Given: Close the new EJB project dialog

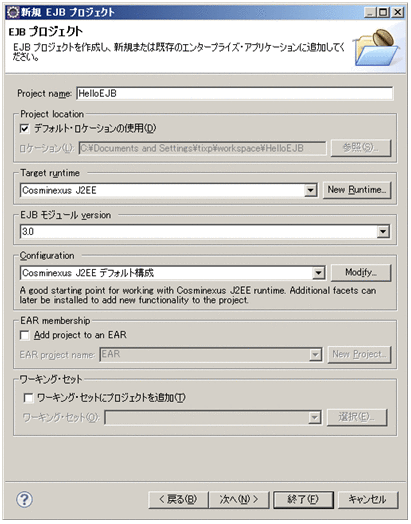Looking at the screenshot, I should pyautogui.click(x=398, y=13).
